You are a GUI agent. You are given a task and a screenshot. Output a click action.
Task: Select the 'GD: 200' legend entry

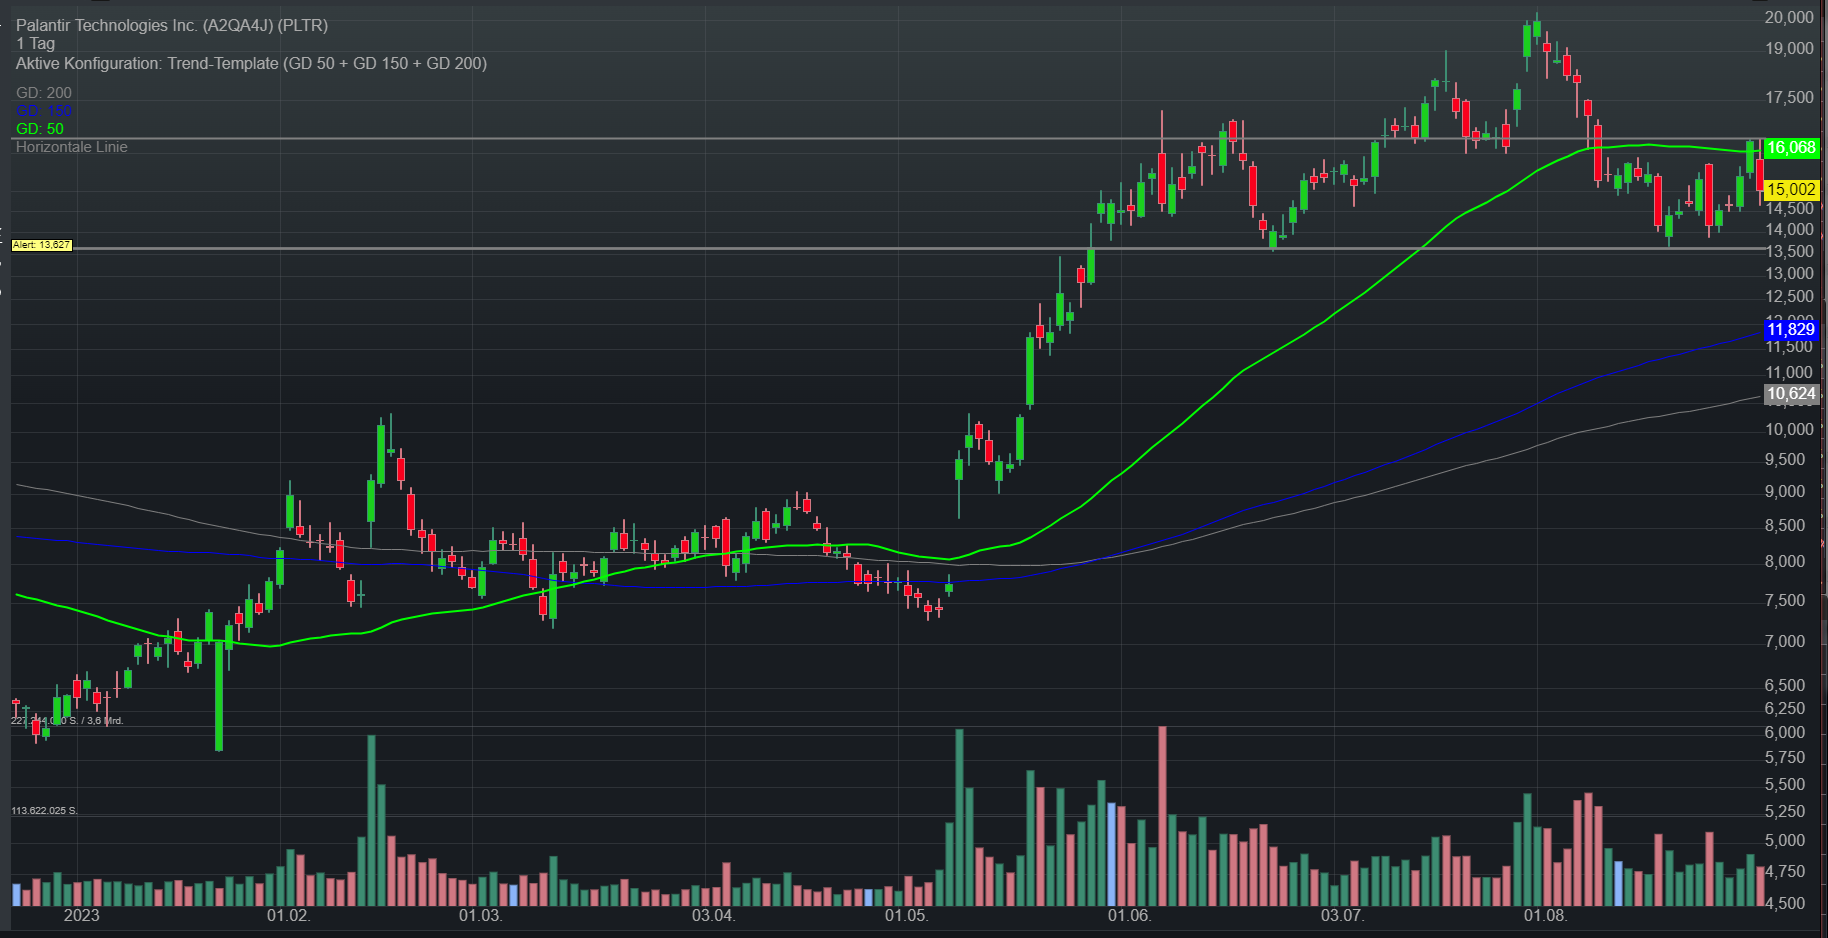click(x=44, y=93)
